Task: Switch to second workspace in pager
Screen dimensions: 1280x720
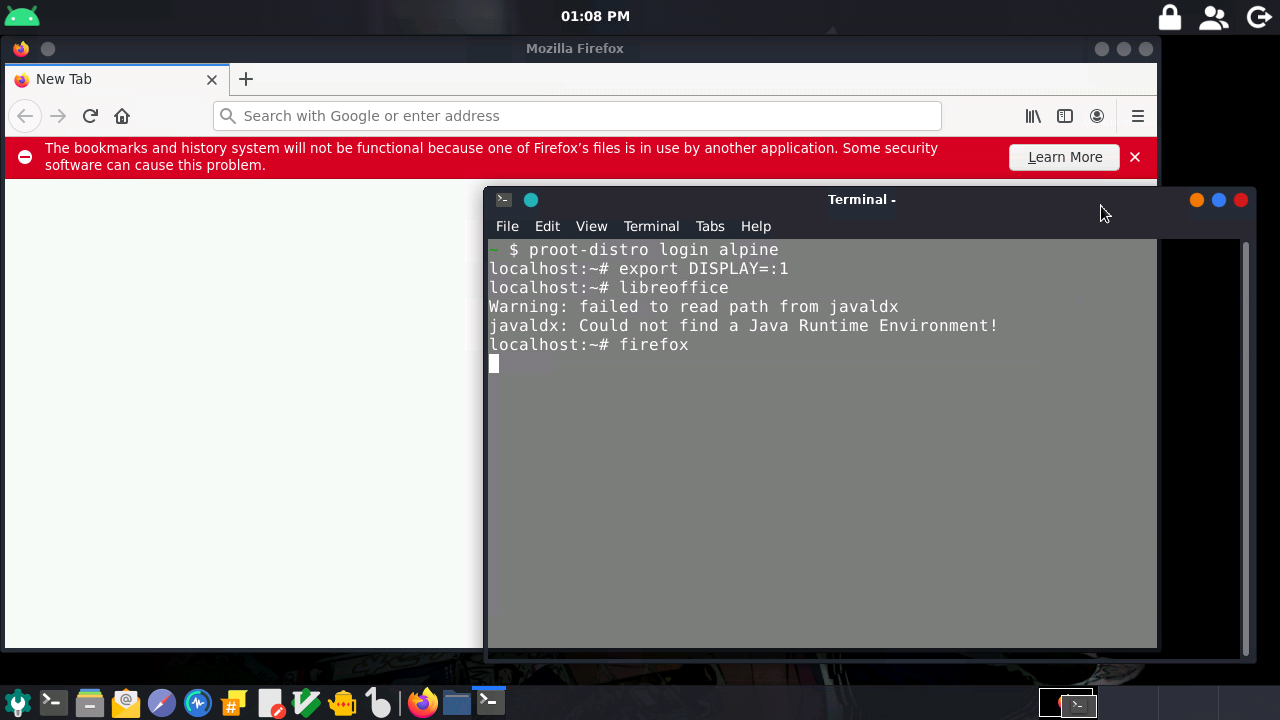Action: pyautogui.click(x=1127, y=703)
